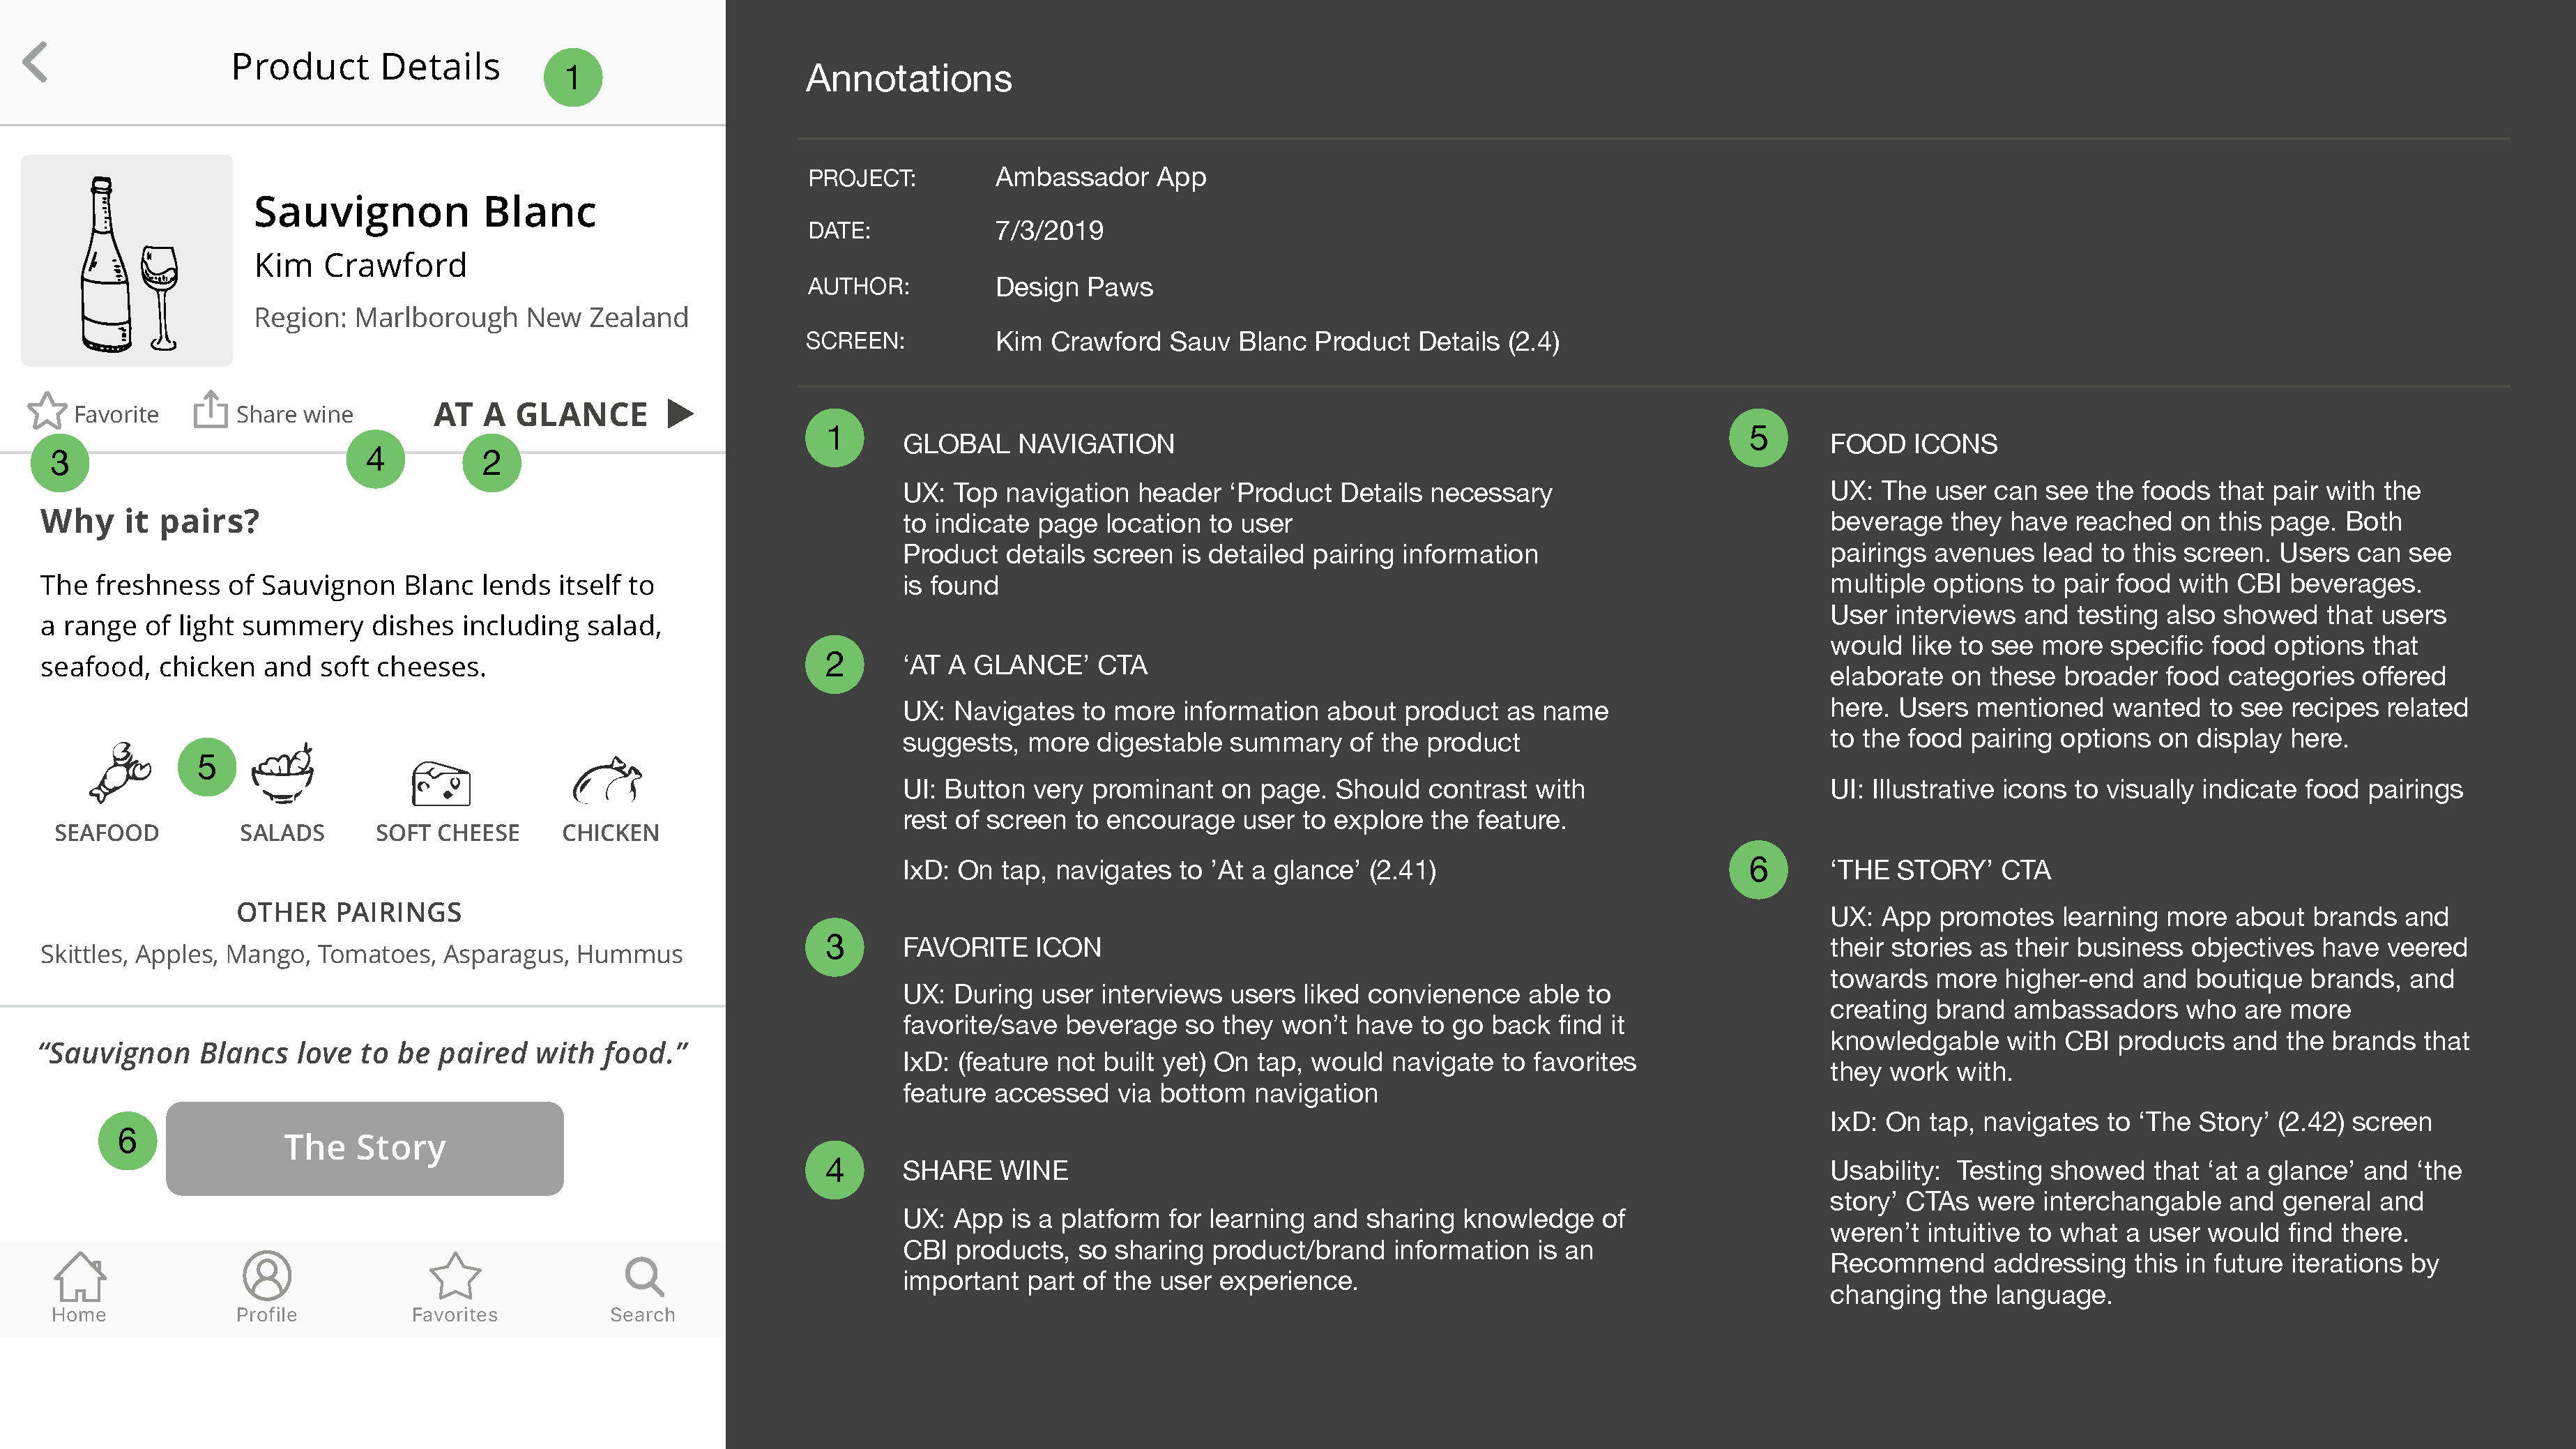Select the Soft Cheese icon
This screenshot has height=1449, width=2576.
click(441, 783)
